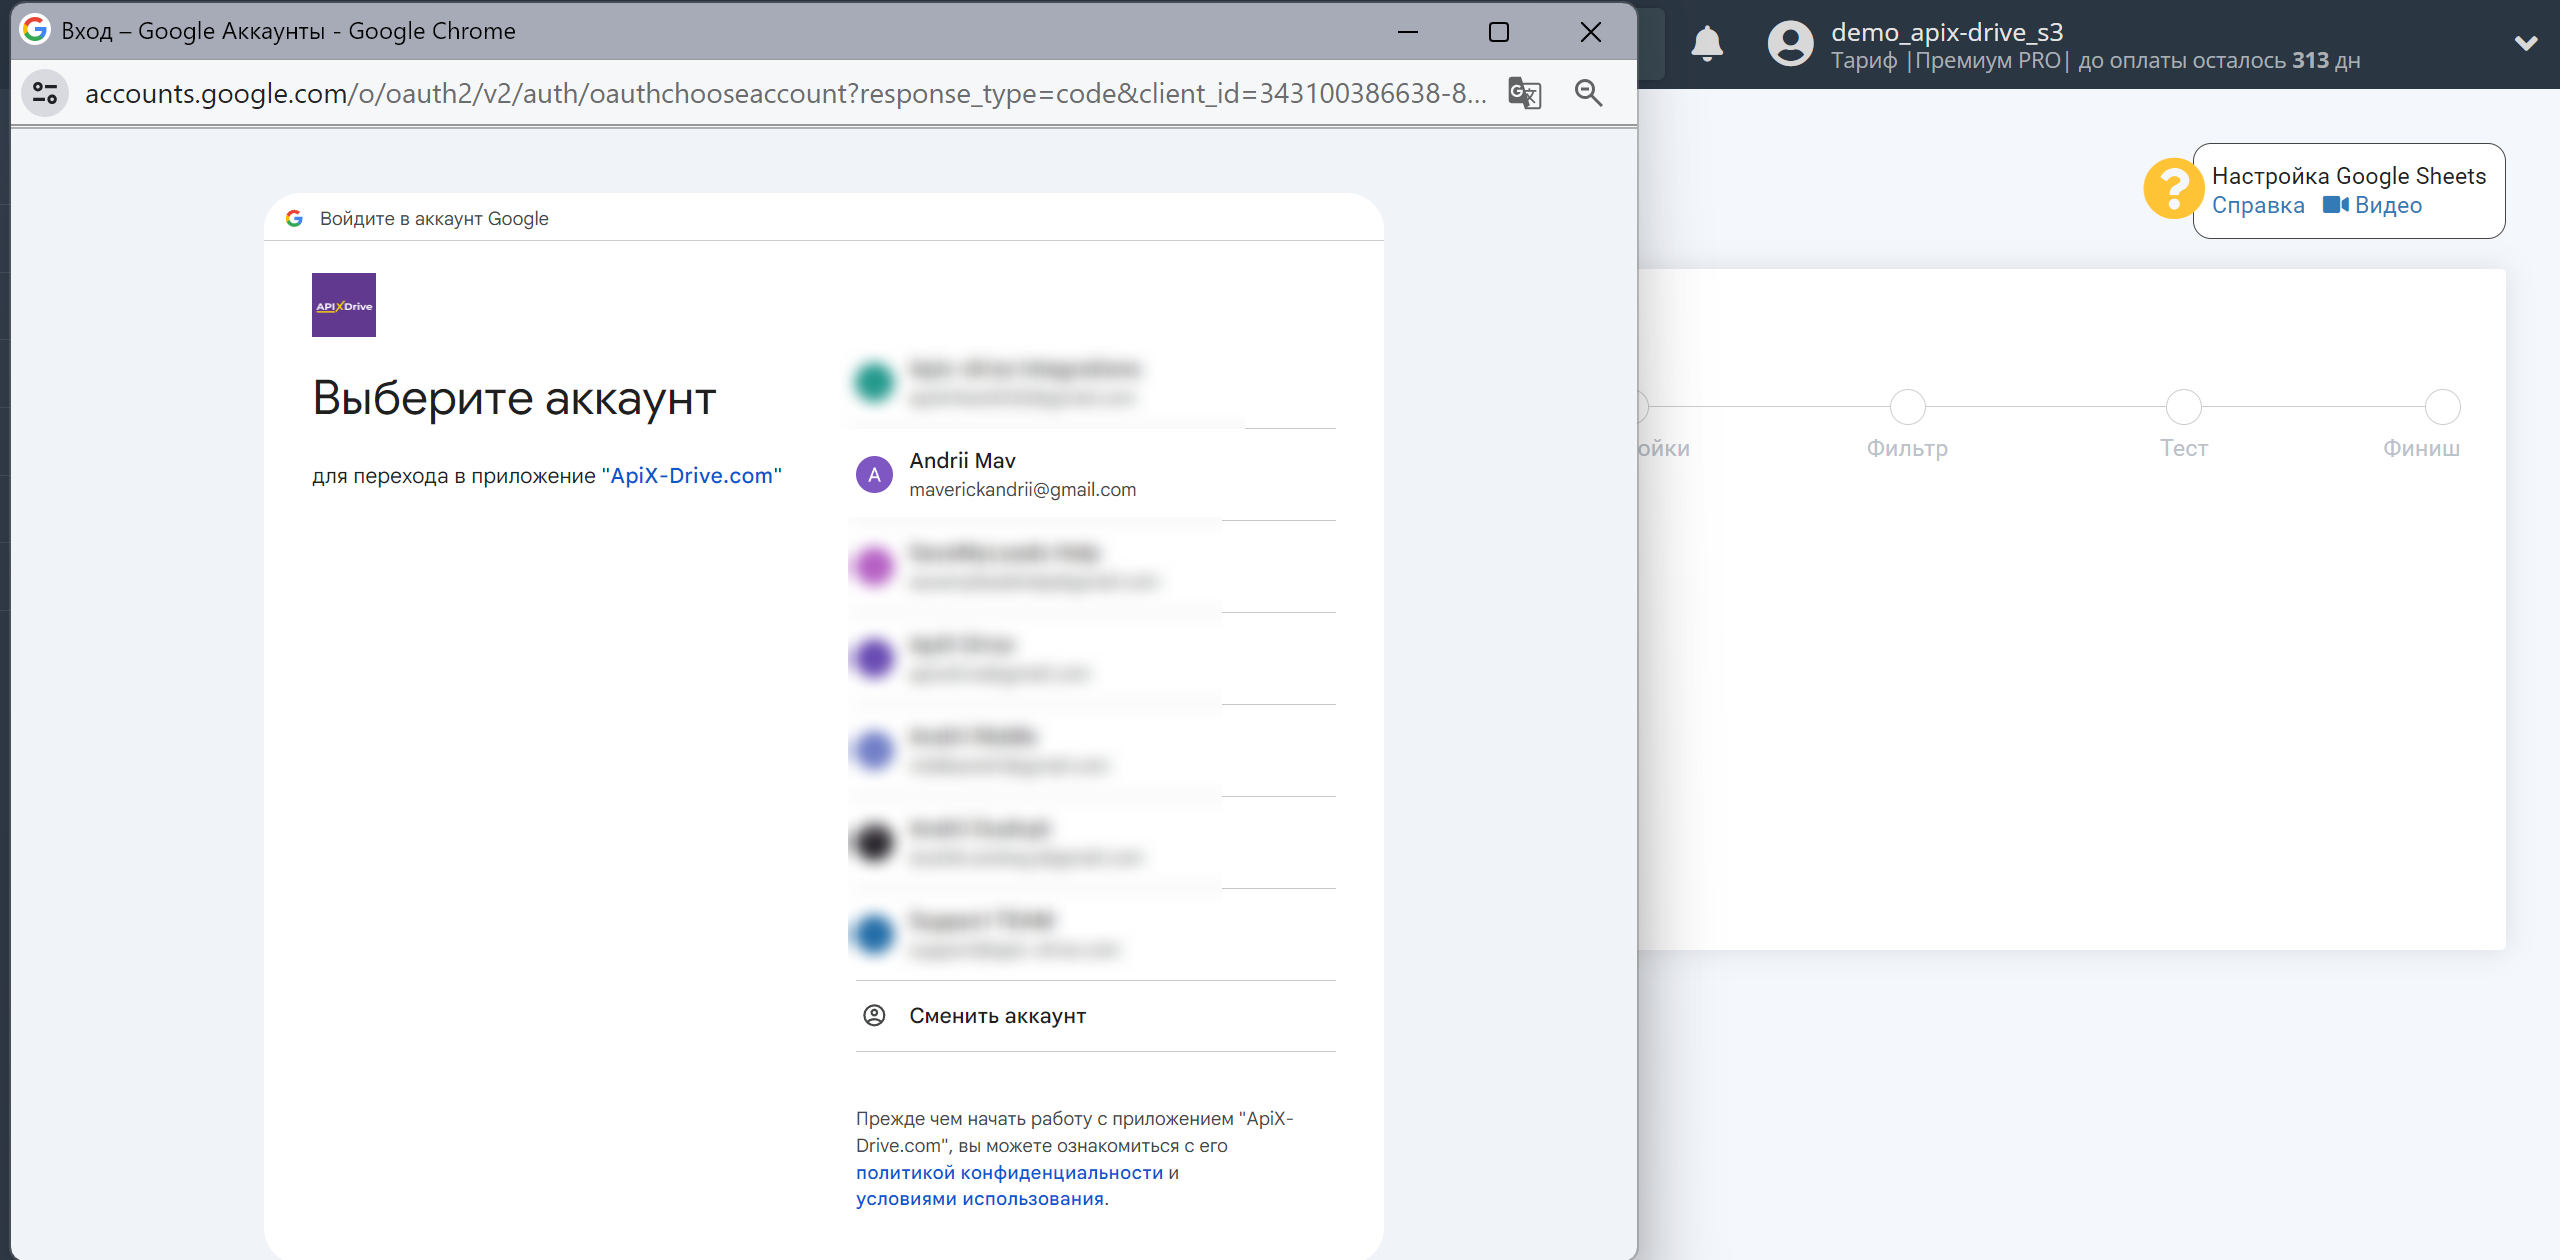
Task: Open the политикой конфиденциальности link
Action: point(1009,1172)
